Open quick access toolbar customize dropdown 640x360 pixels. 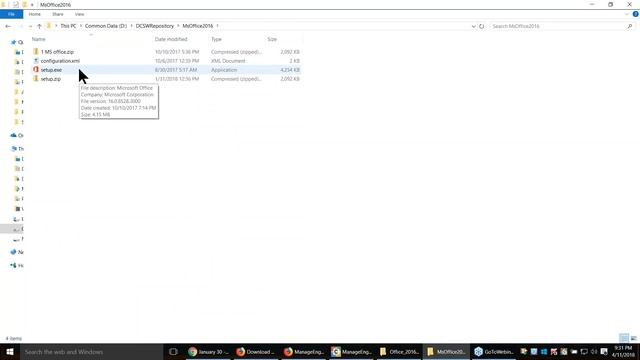coord(32,5)
